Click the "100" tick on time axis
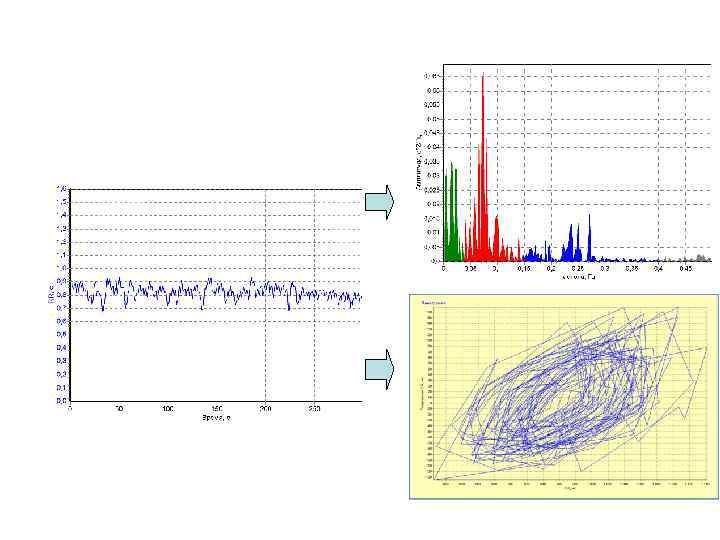The height and width of the screenshot is (540, 720). [x=168, y=408]
